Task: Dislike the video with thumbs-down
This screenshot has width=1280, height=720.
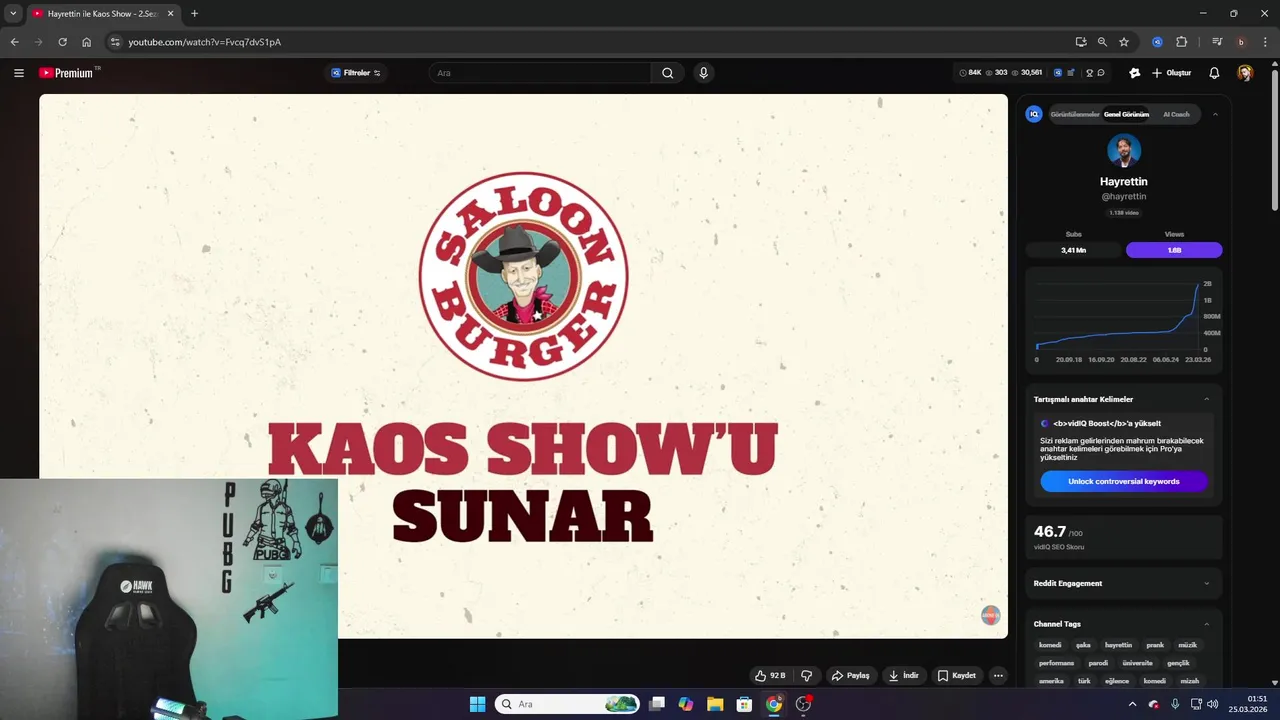Action: click(806, 675)
